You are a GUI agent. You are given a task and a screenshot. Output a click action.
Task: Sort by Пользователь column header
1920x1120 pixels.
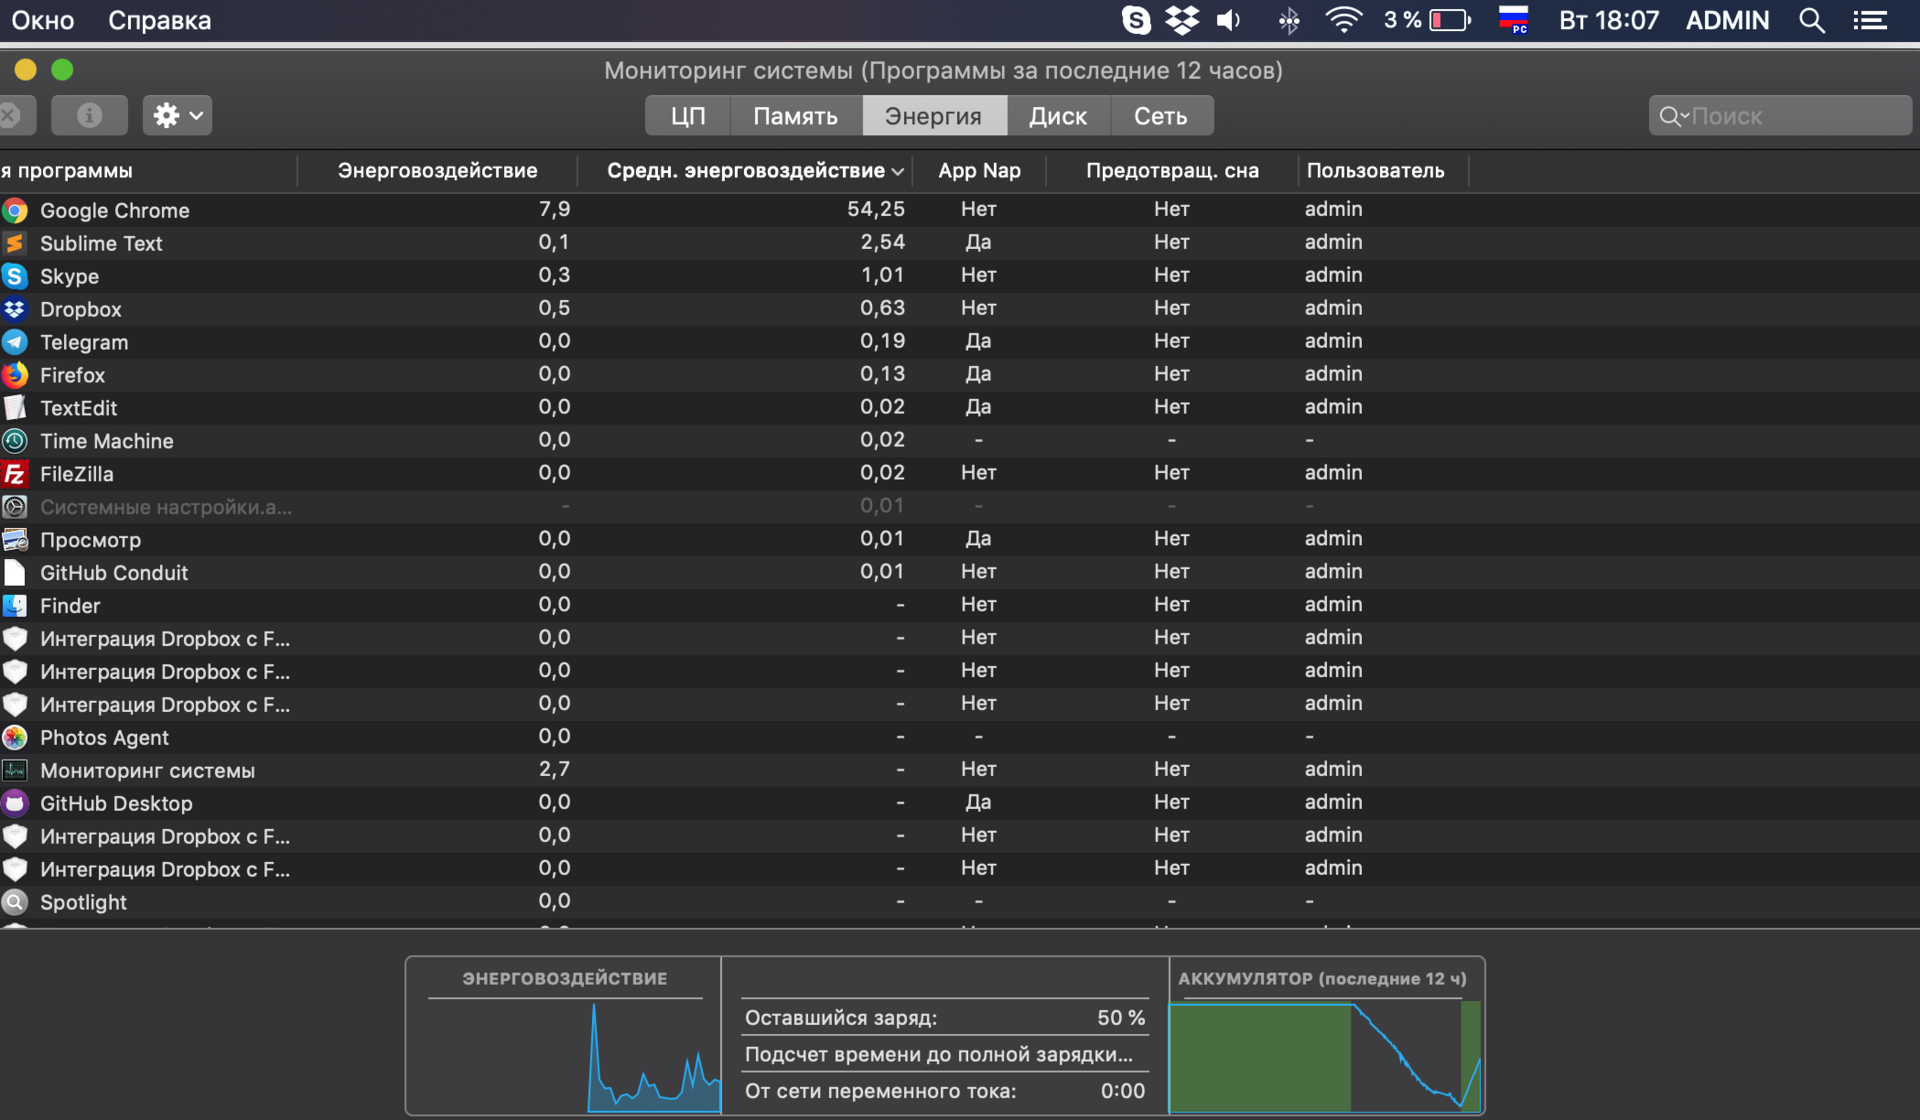(x=1375, y=171)
